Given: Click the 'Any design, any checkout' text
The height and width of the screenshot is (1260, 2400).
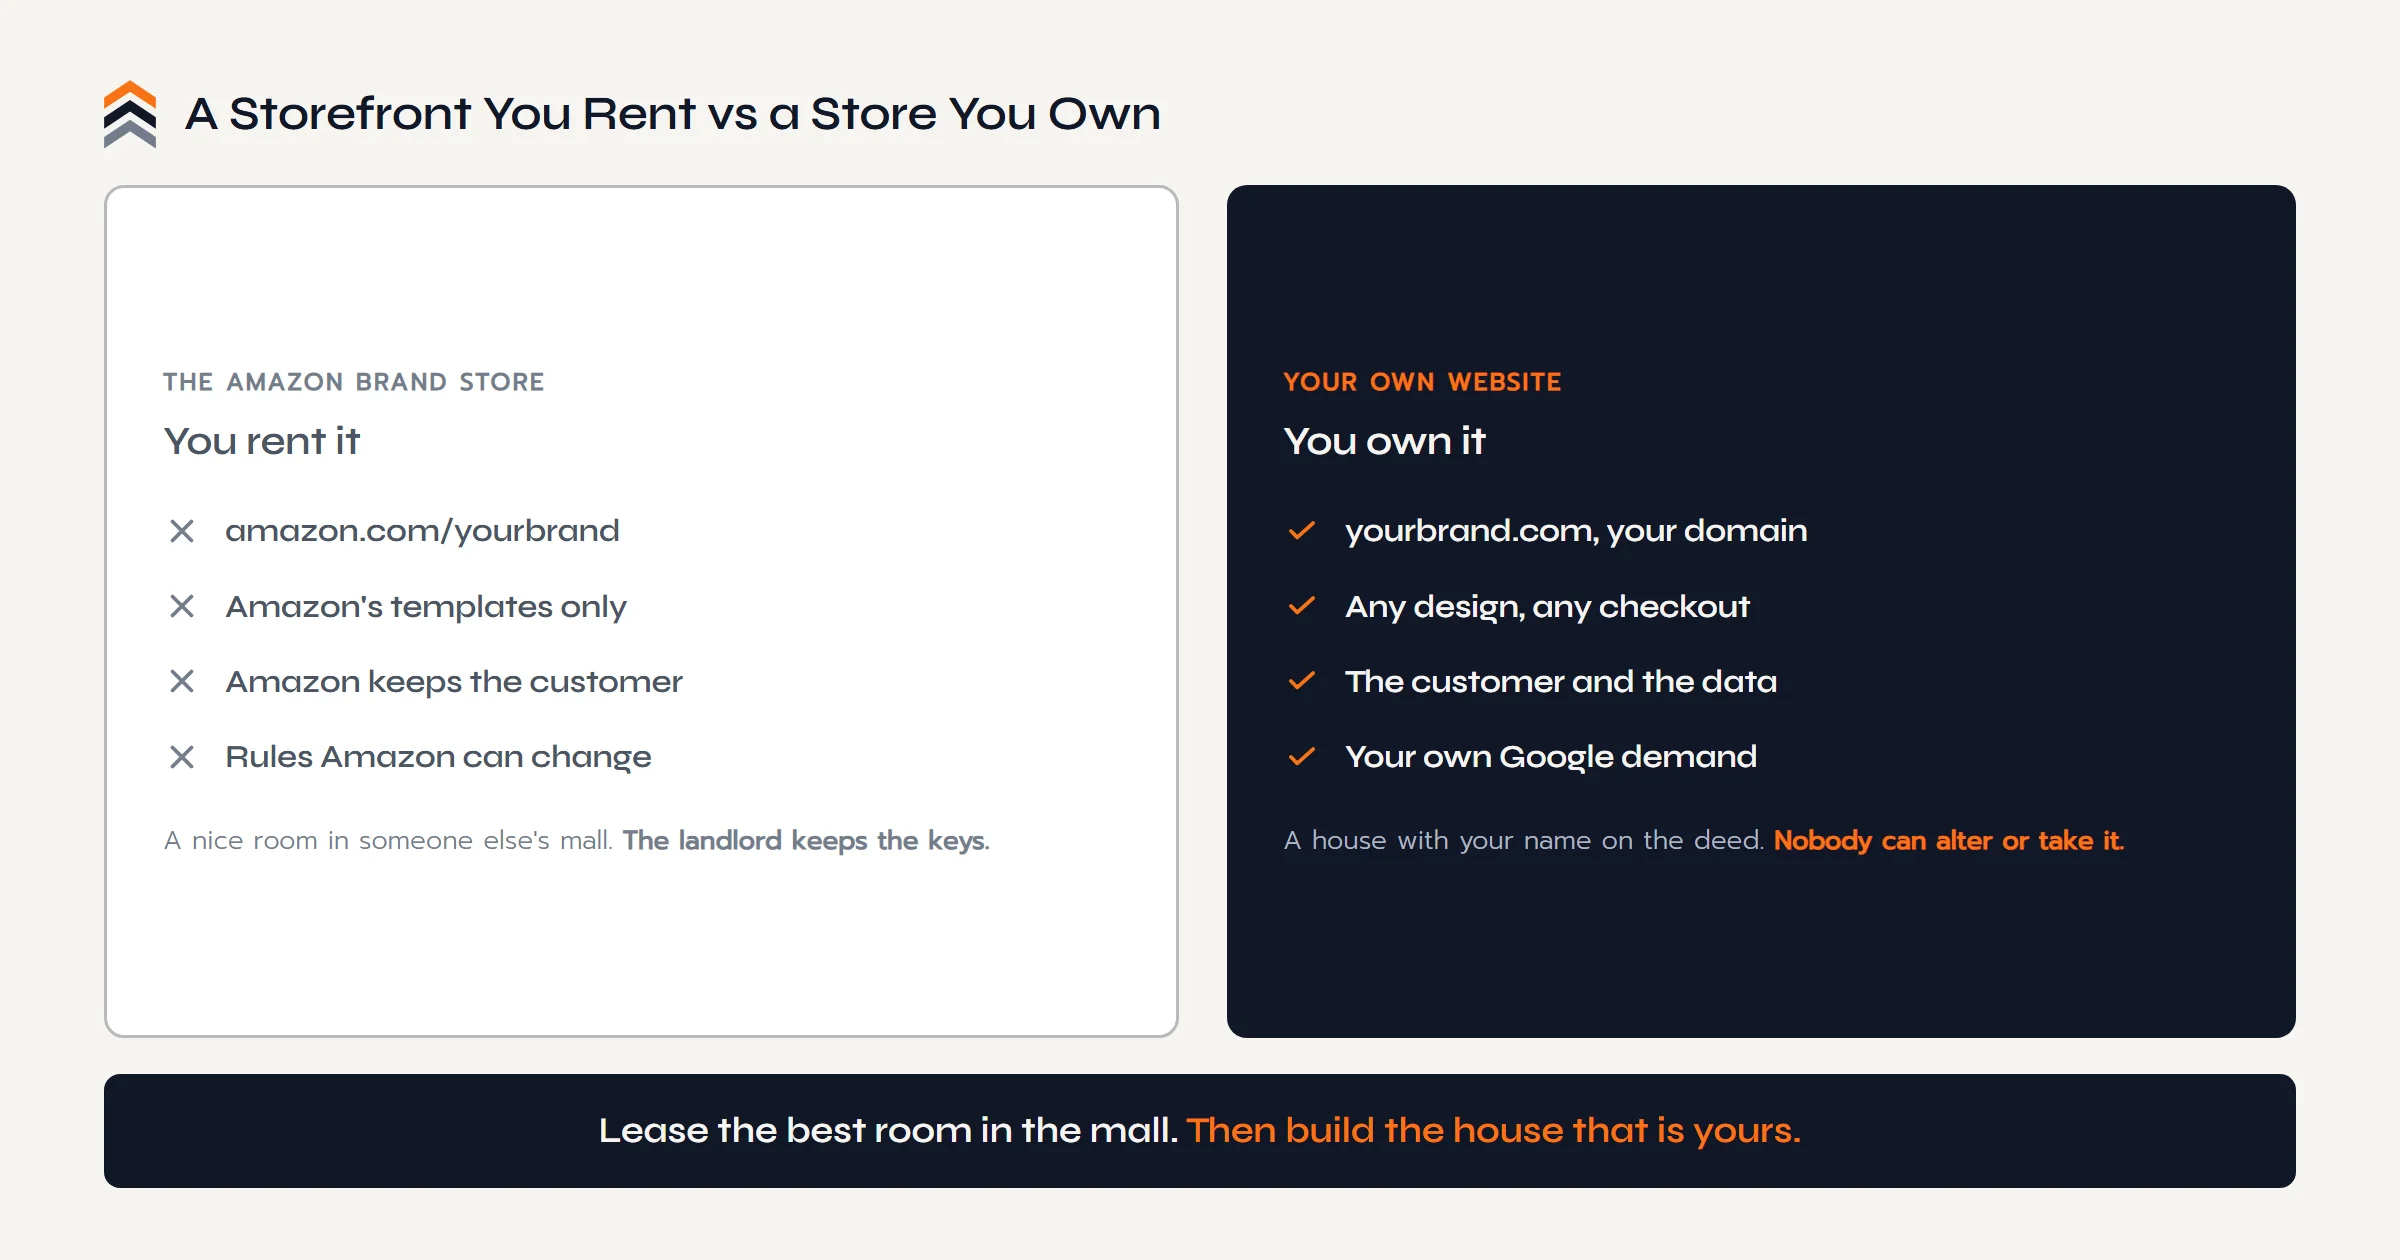Looking at the screenshot, I should [x=1547, y=607].
